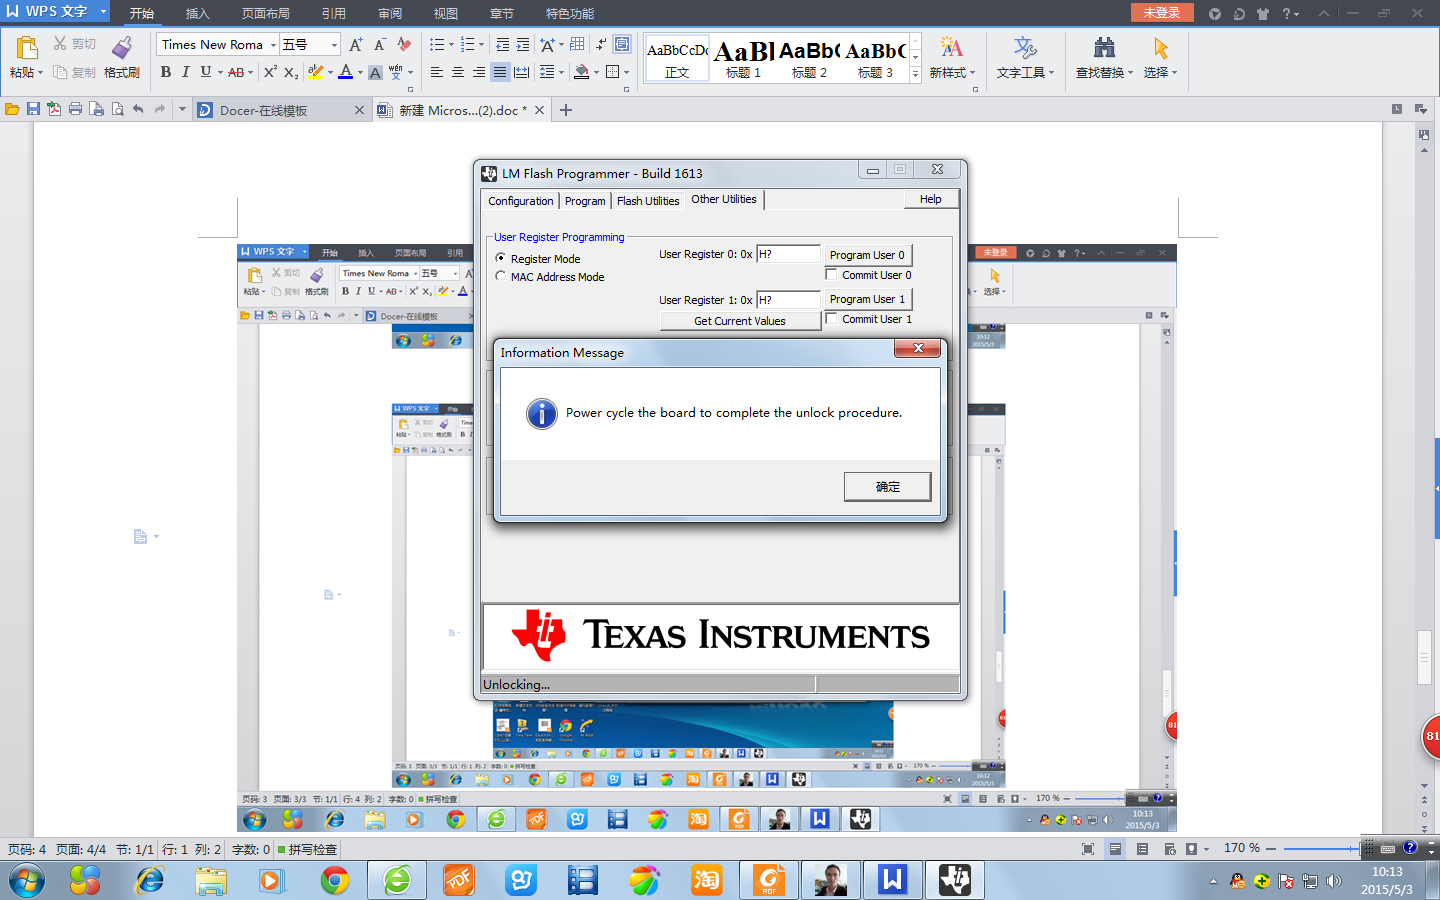Check the Commit User 0 checkbox
The width and height of the screenshot is (1440, 900).
pyautogui.click(x=831, y=274)
